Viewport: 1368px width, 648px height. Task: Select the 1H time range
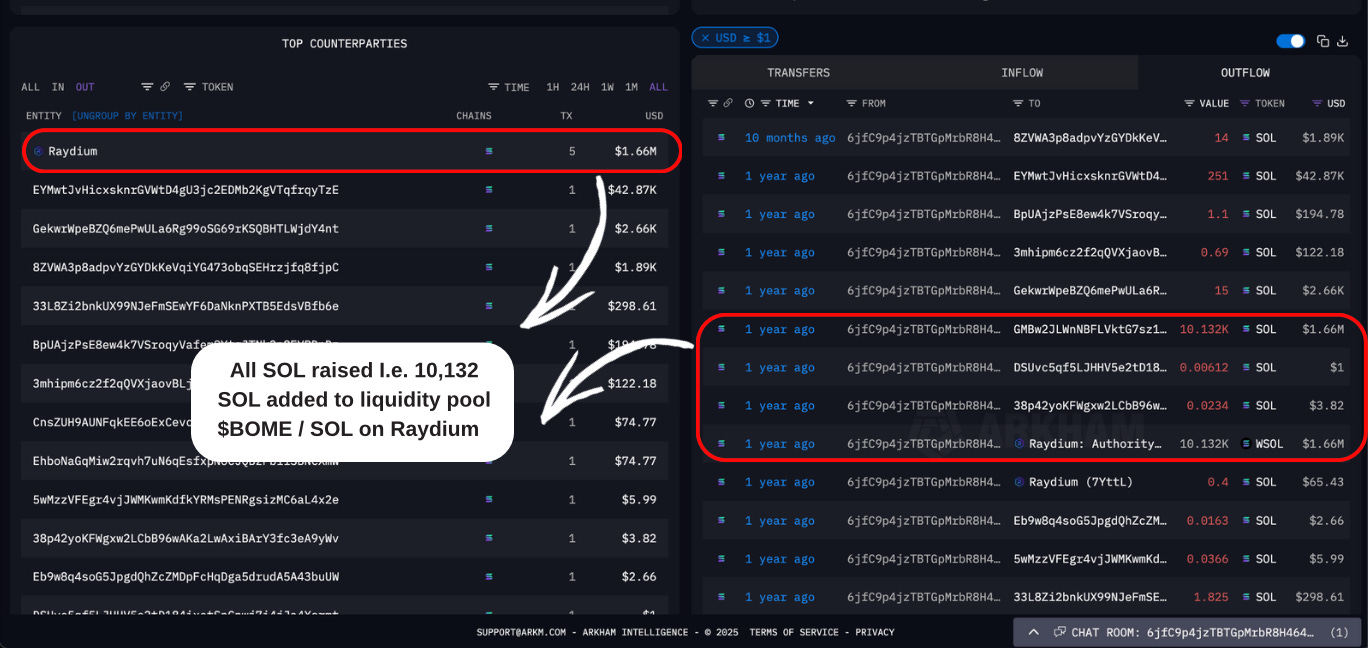pyautogui.click(x=552, y=87)
